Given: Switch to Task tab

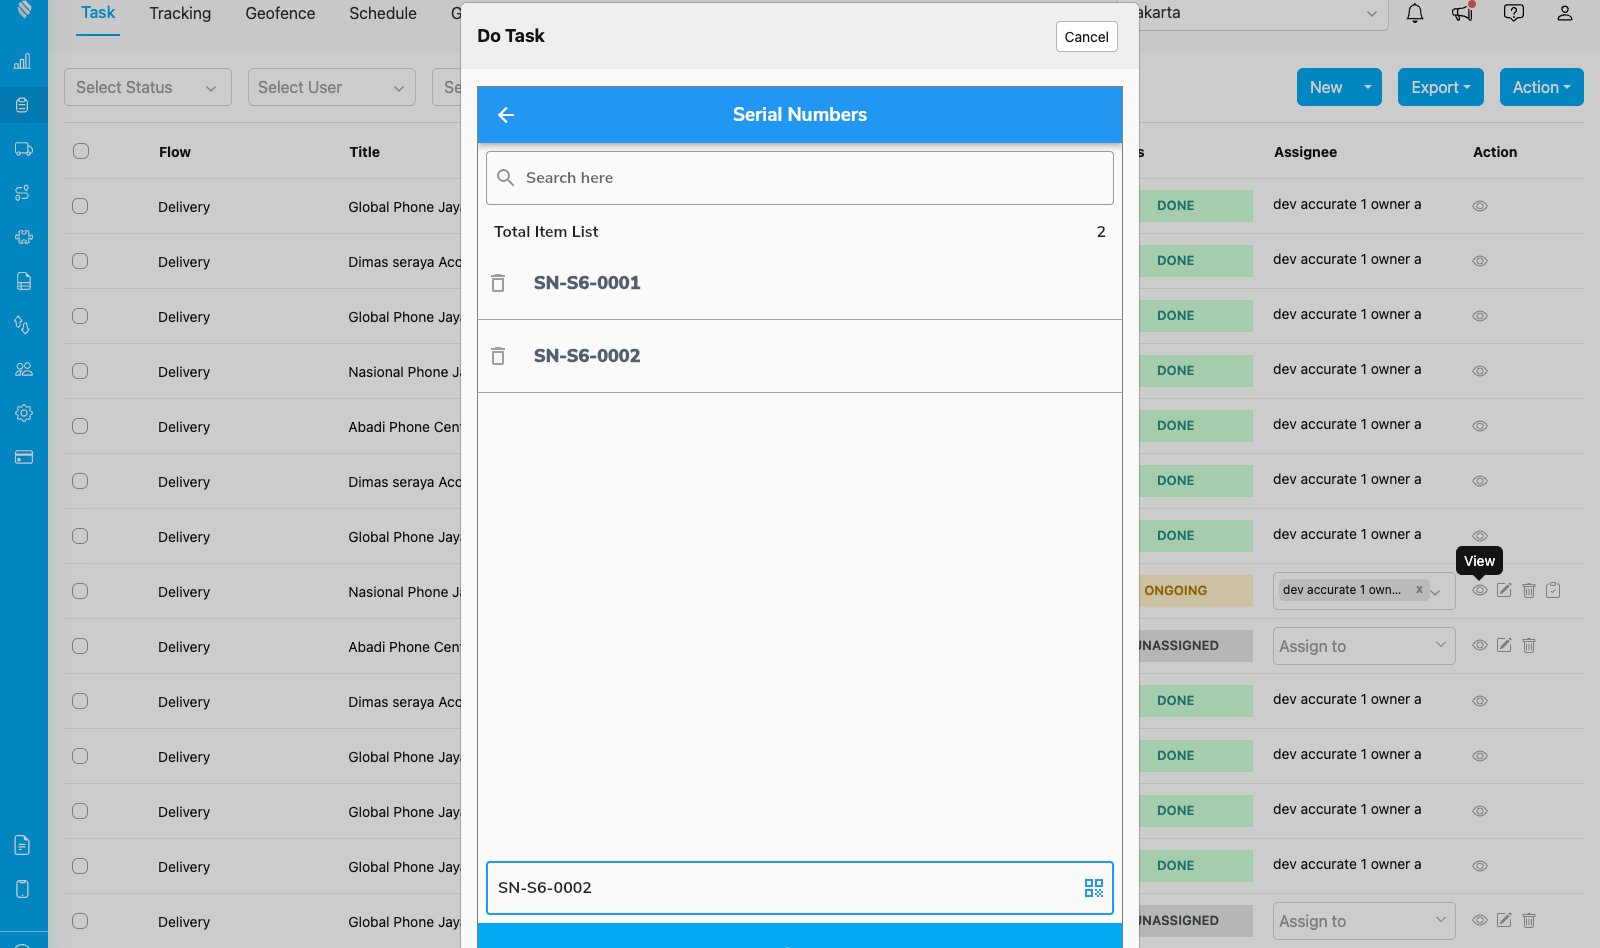Looking at the screenshot, I should (98, 13).
